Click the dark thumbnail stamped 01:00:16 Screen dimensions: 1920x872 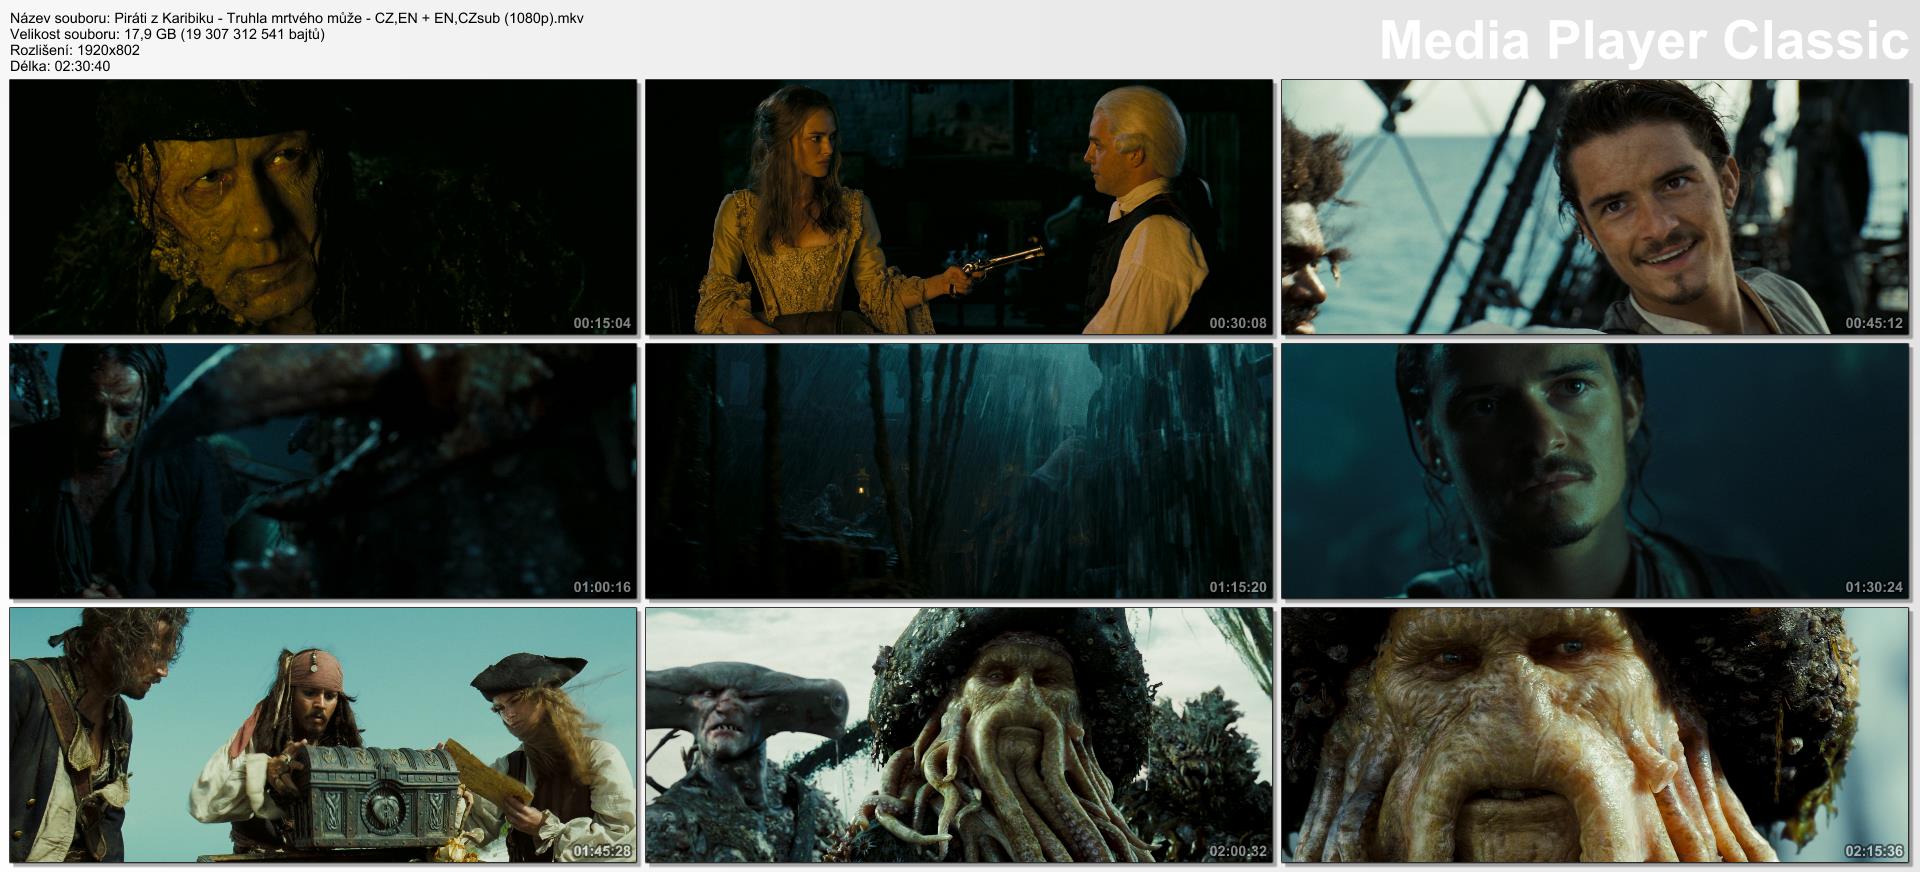(x=322, y=470)
